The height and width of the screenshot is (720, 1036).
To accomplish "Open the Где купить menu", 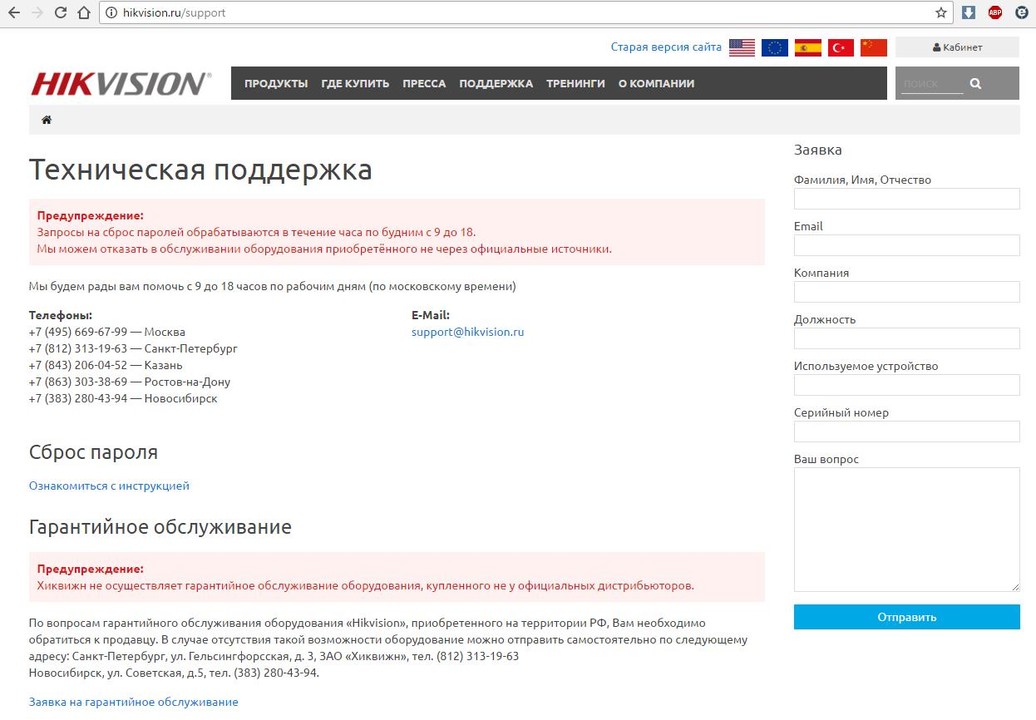I will tap(355, 84).
